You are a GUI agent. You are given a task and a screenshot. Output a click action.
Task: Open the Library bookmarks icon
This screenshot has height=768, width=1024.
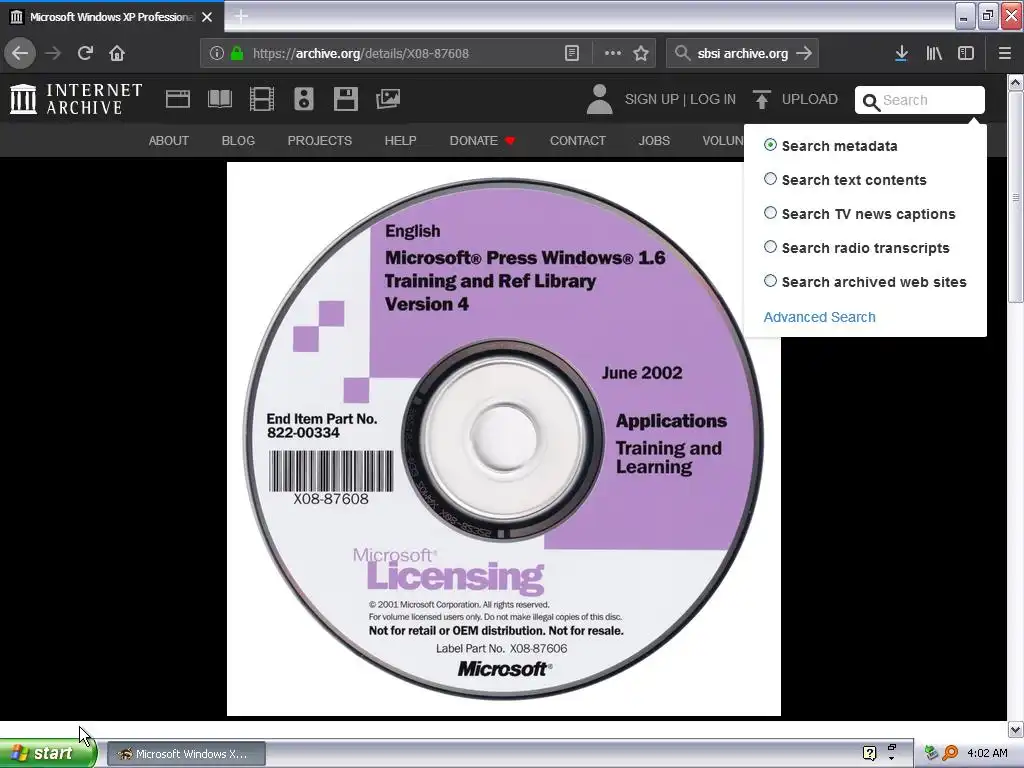(x=934, y=54)
